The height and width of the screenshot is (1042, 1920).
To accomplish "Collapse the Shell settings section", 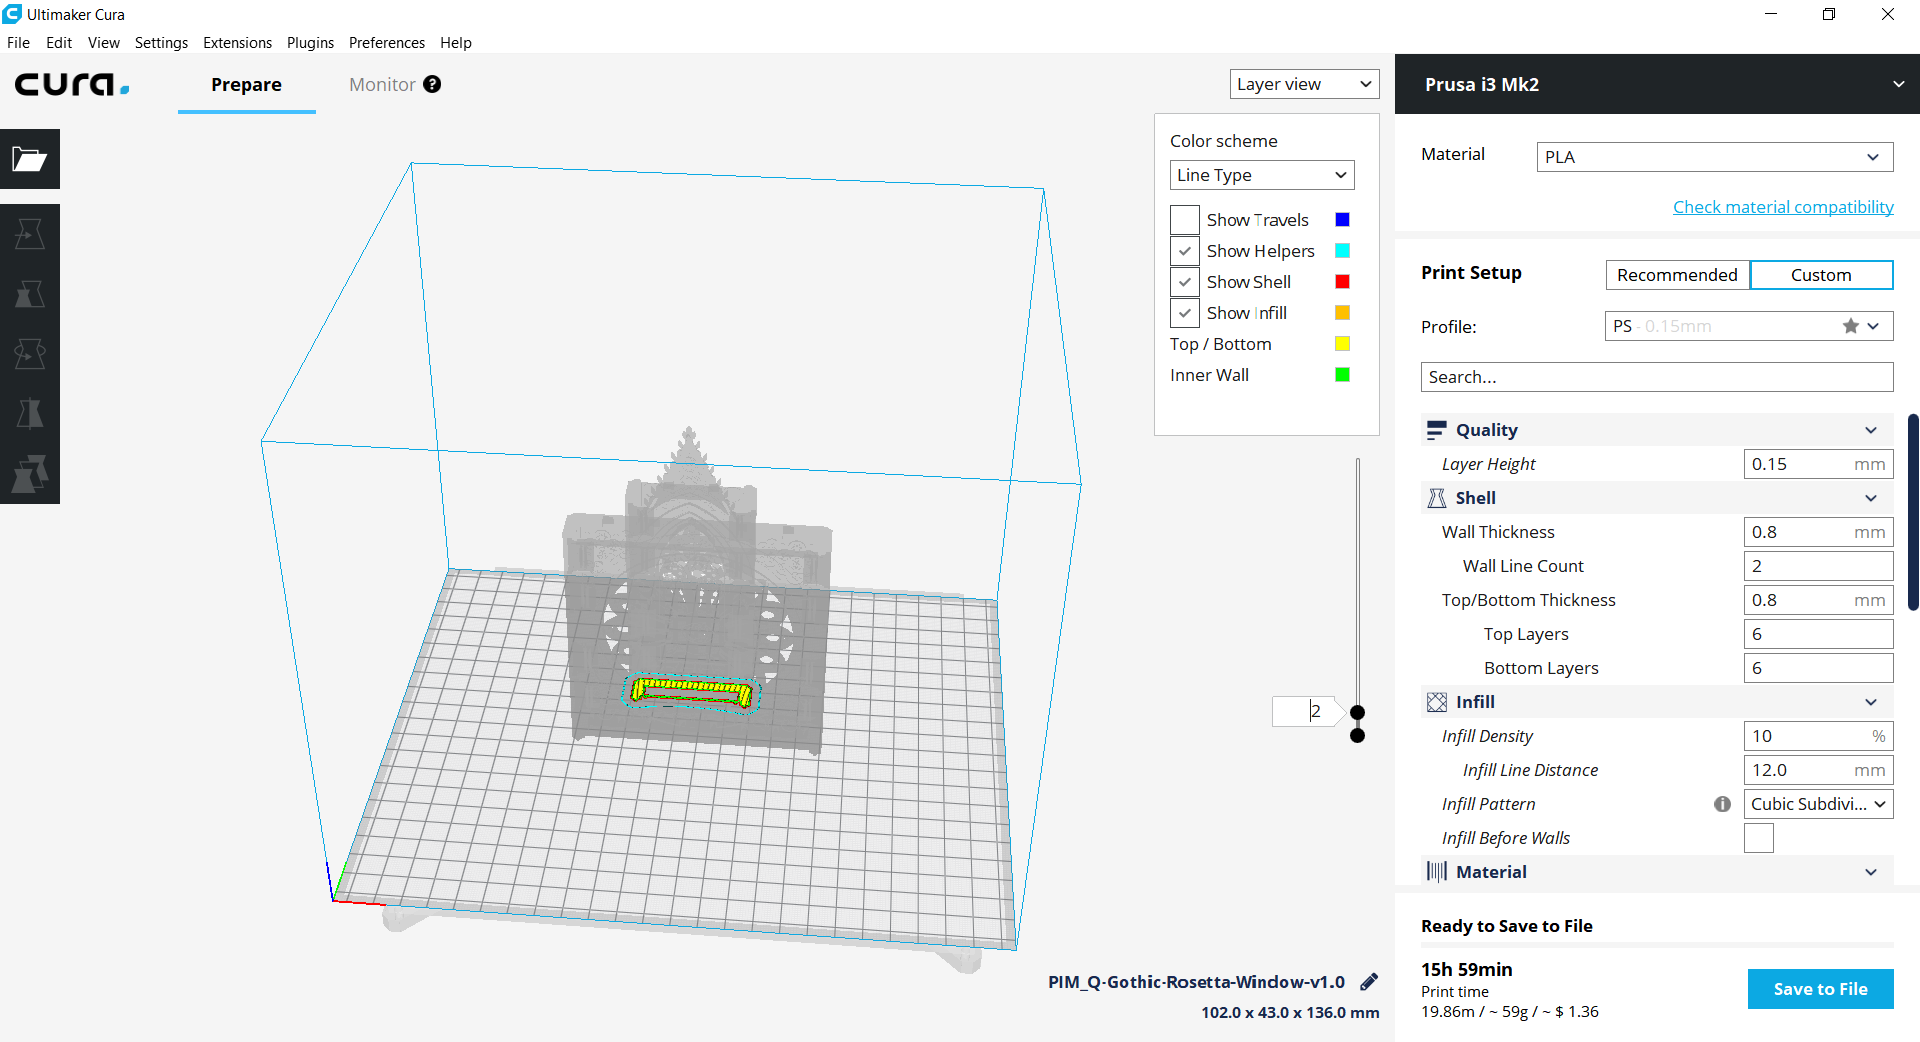I will click(x=1871, y=497).
